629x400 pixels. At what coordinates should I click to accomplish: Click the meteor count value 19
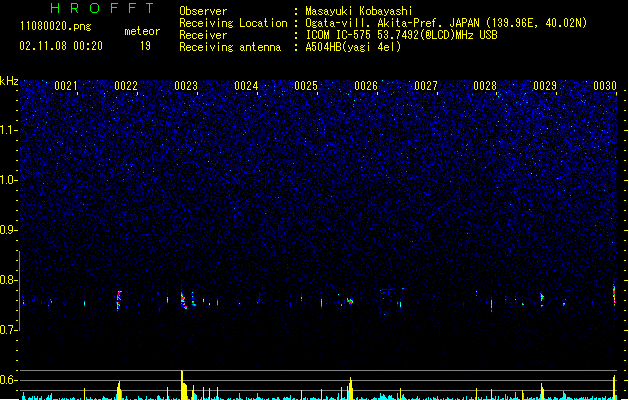point(145,46)
